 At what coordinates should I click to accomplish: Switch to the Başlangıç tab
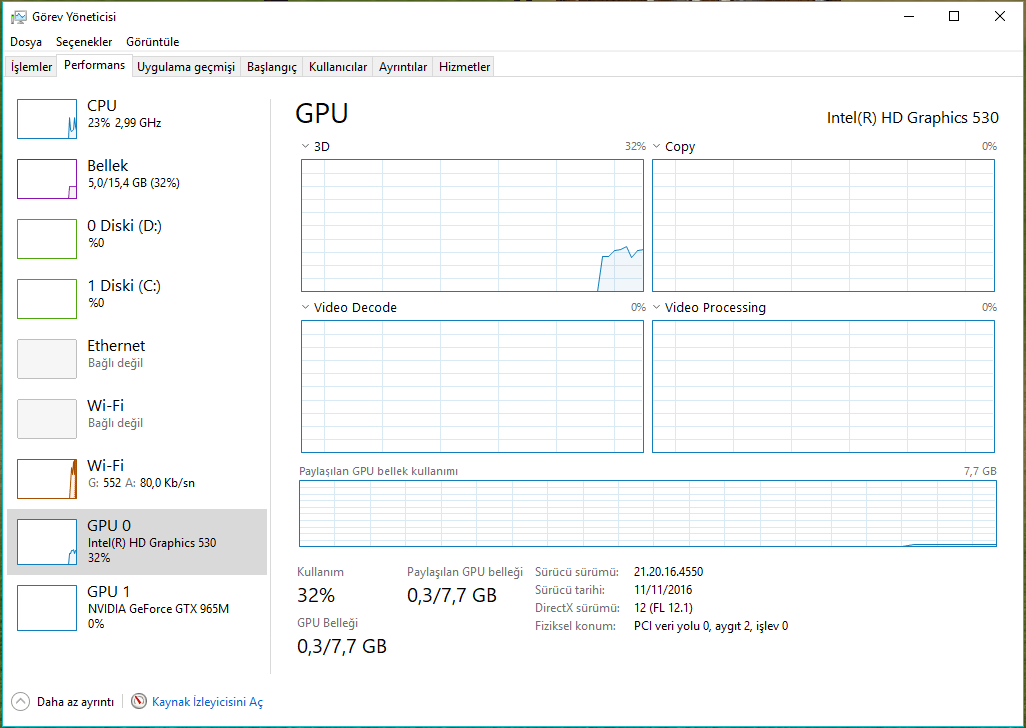272,67
